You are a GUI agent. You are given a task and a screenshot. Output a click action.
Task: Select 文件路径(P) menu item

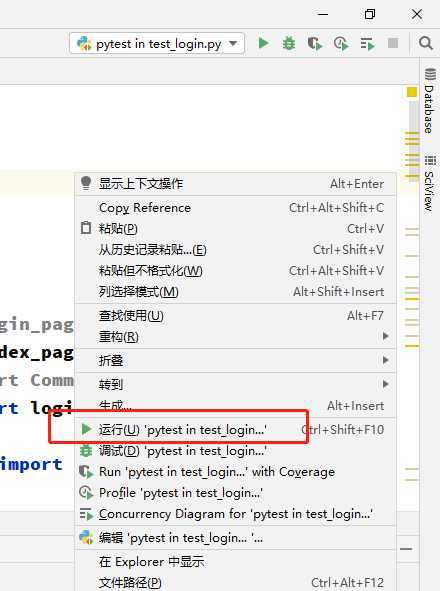click(x=235, y=583)
